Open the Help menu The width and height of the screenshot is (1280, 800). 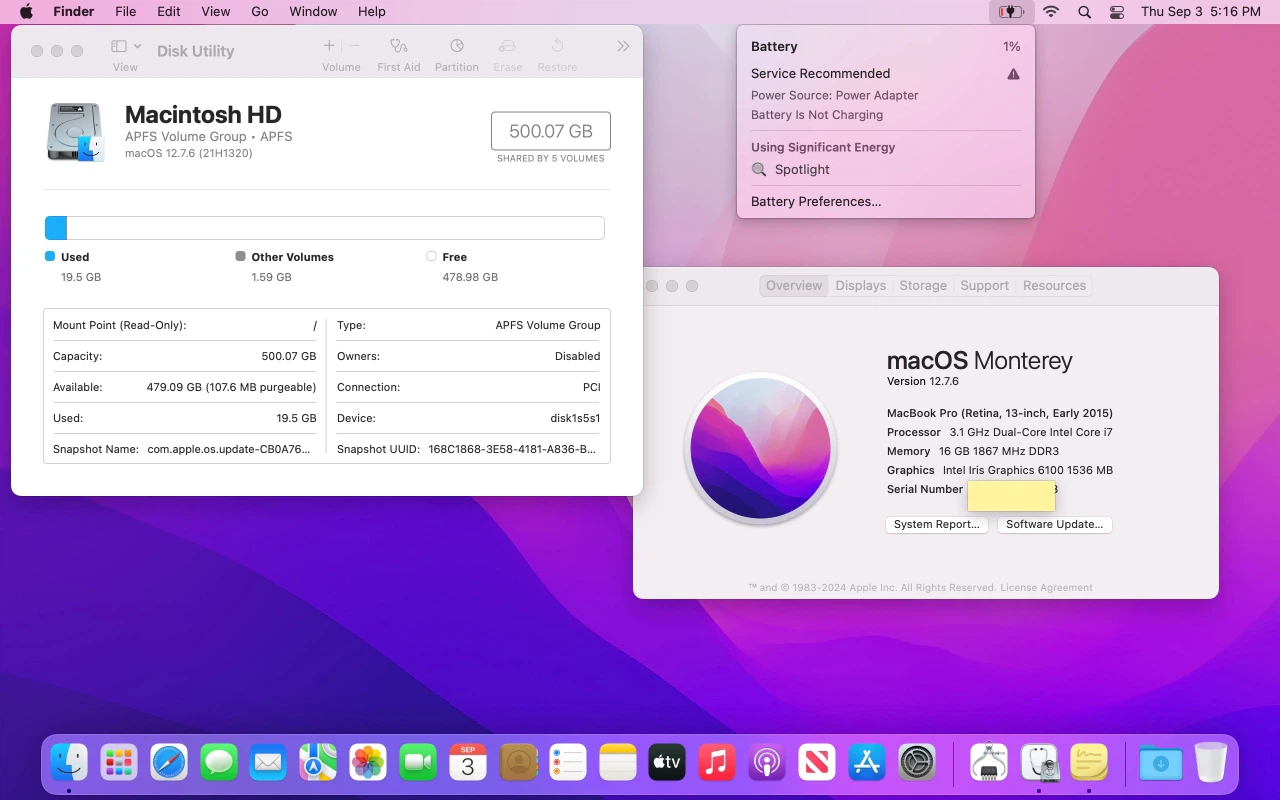click(x=371, y=12)
